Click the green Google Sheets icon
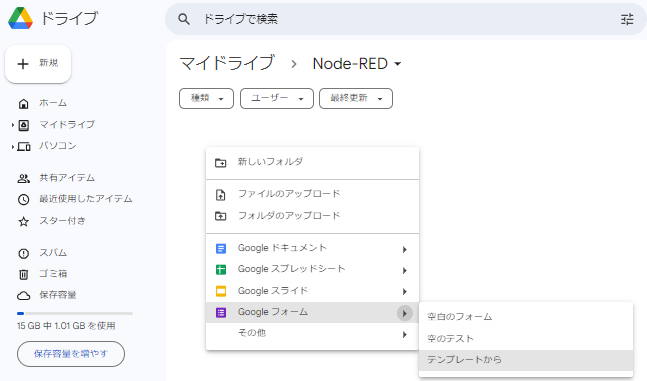 [x=221, y=270]
